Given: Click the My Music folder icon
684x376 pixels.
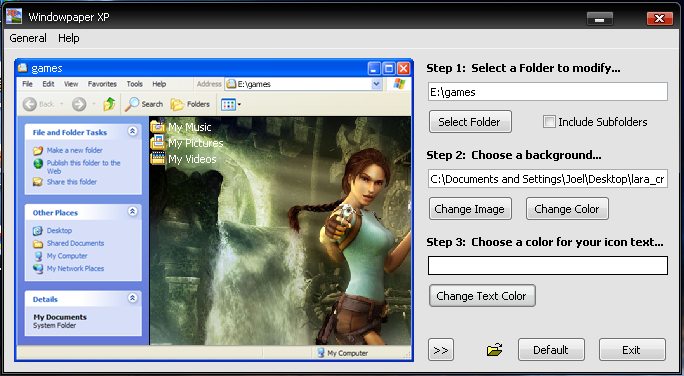Looking at the screenshot, I should click(x=157, y=126).
